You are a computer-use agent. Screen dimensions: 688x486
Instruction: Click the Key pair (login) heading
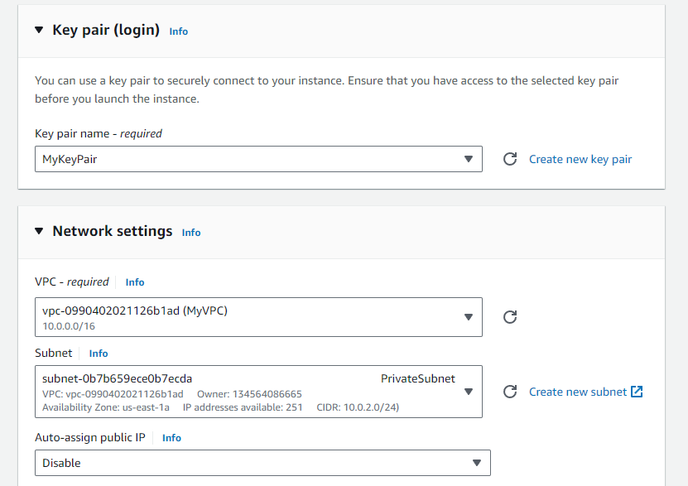coord(106,30)
